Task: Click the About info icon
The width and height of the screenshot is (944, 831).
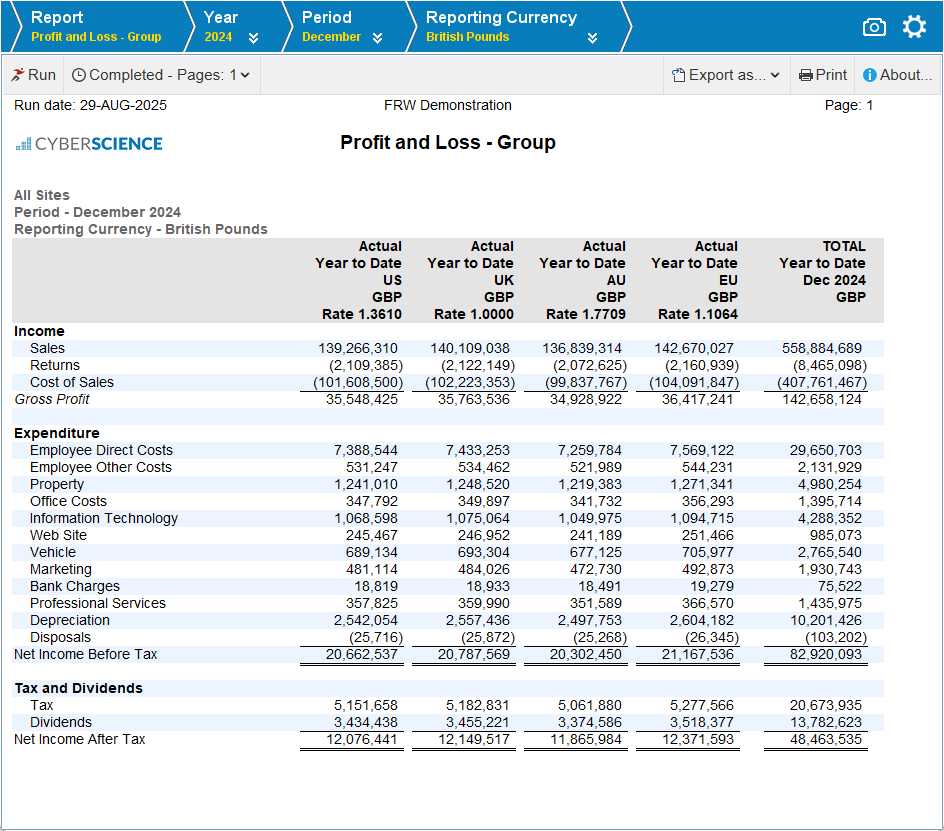Action: click(870, 75)
